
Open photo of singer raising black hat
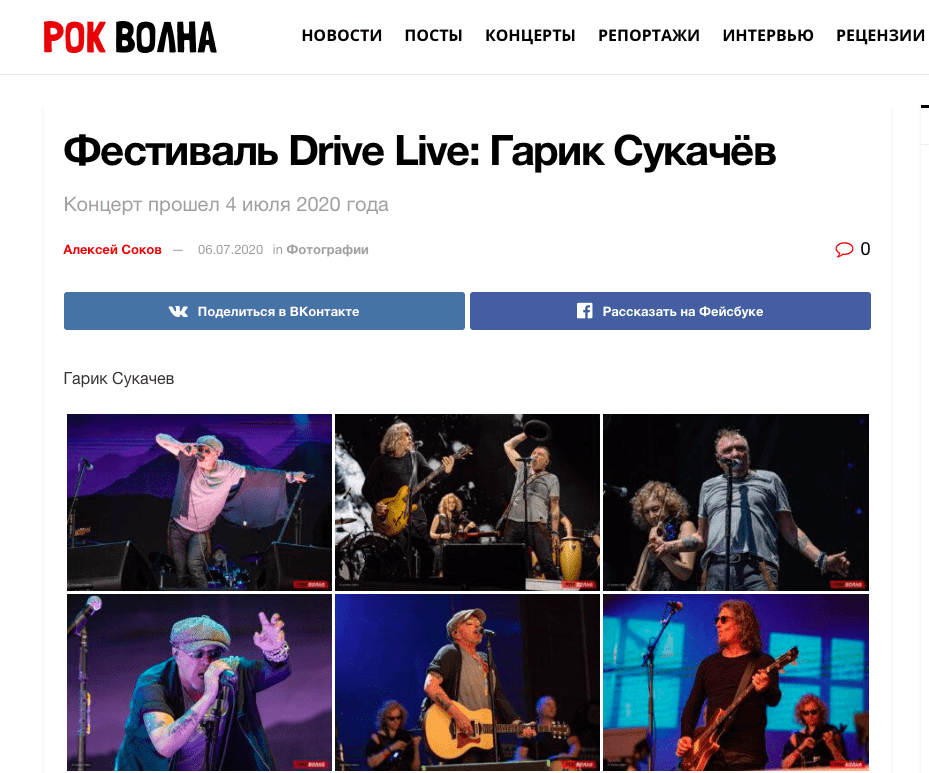(467, 502)
